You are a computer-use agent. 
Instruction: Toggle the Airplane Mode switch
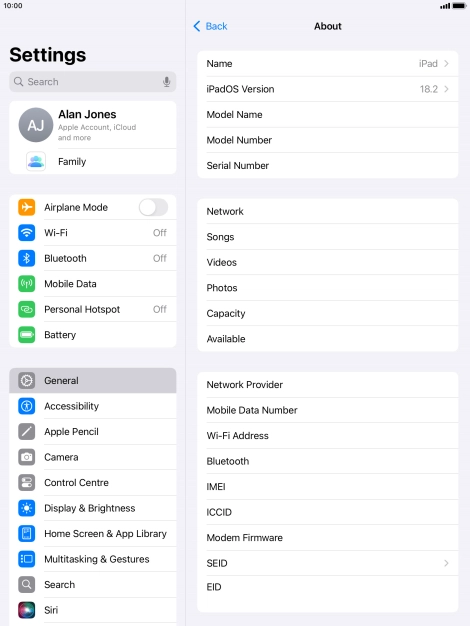[153, 207]
